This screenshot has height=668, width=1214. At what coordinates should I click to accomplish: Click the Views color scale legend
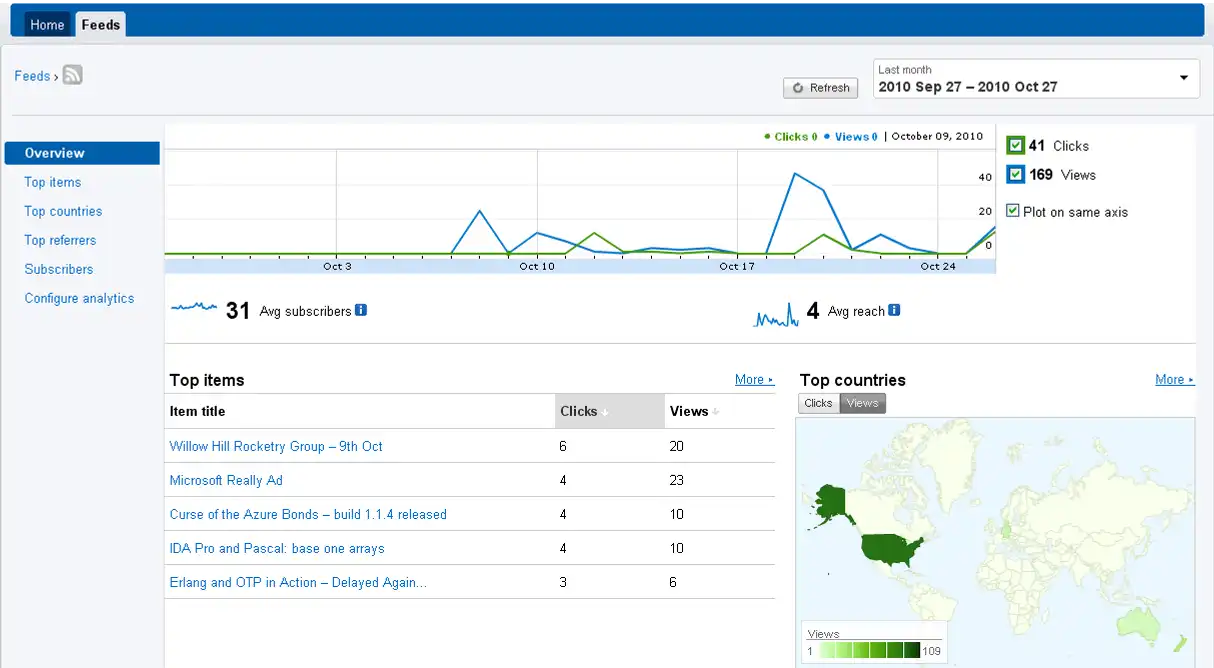tap(874, 644)
